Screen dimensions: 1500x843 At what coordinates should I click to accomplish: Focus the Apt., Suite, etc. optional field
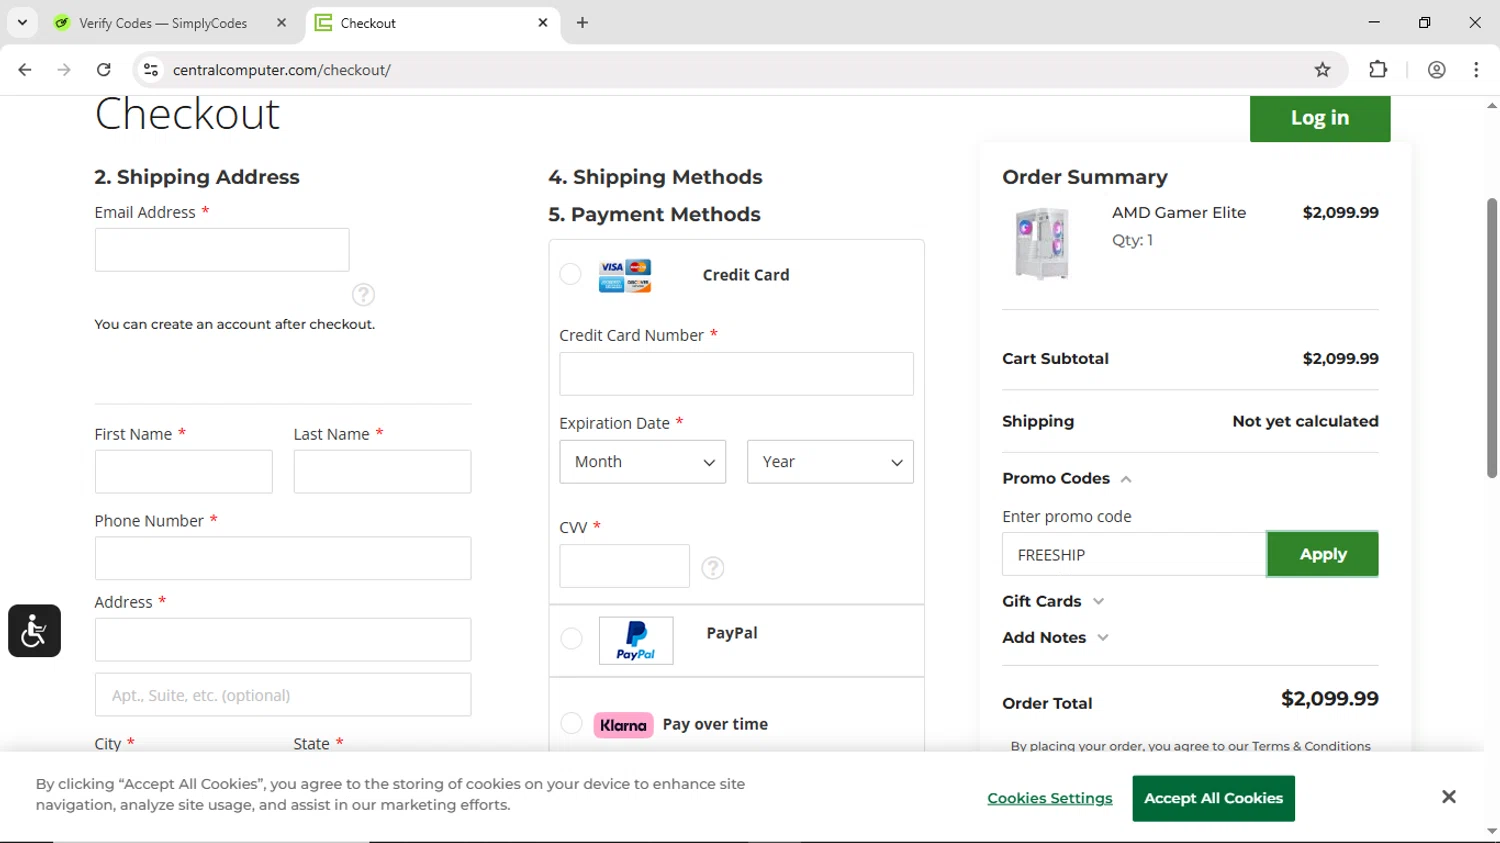click(283, 695)
